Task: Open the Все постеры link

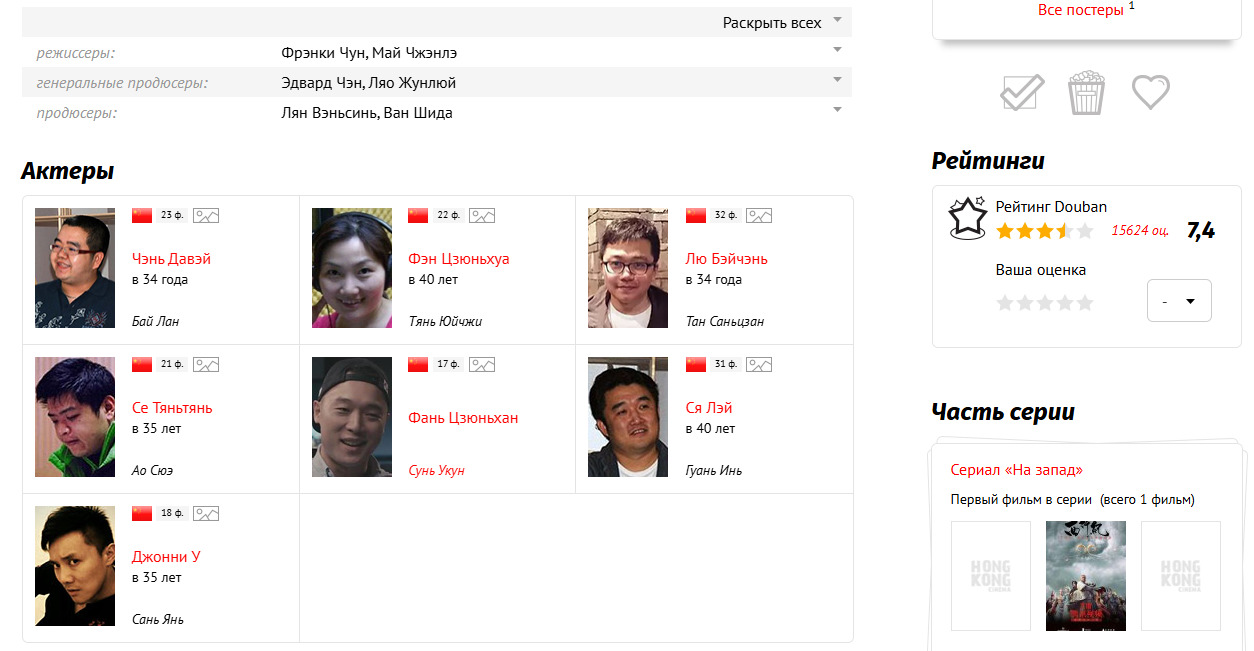Action: point(1080,10)
